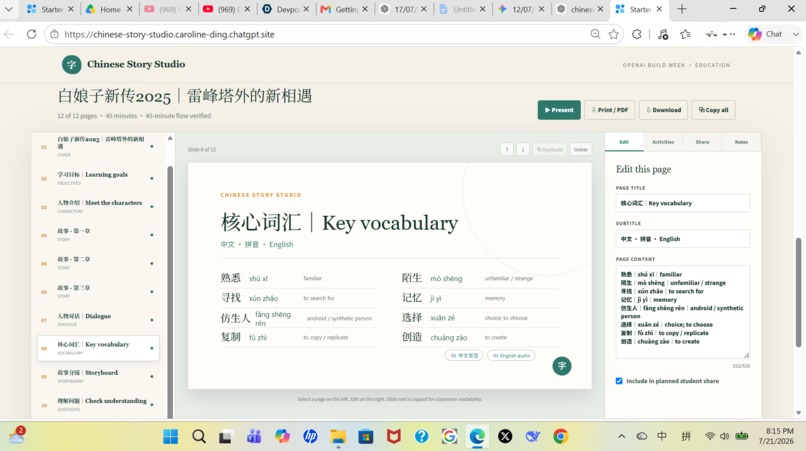Open the weather widget on the taskbar
This screenshot has height=451, width=806.
(x=16, y=436)
